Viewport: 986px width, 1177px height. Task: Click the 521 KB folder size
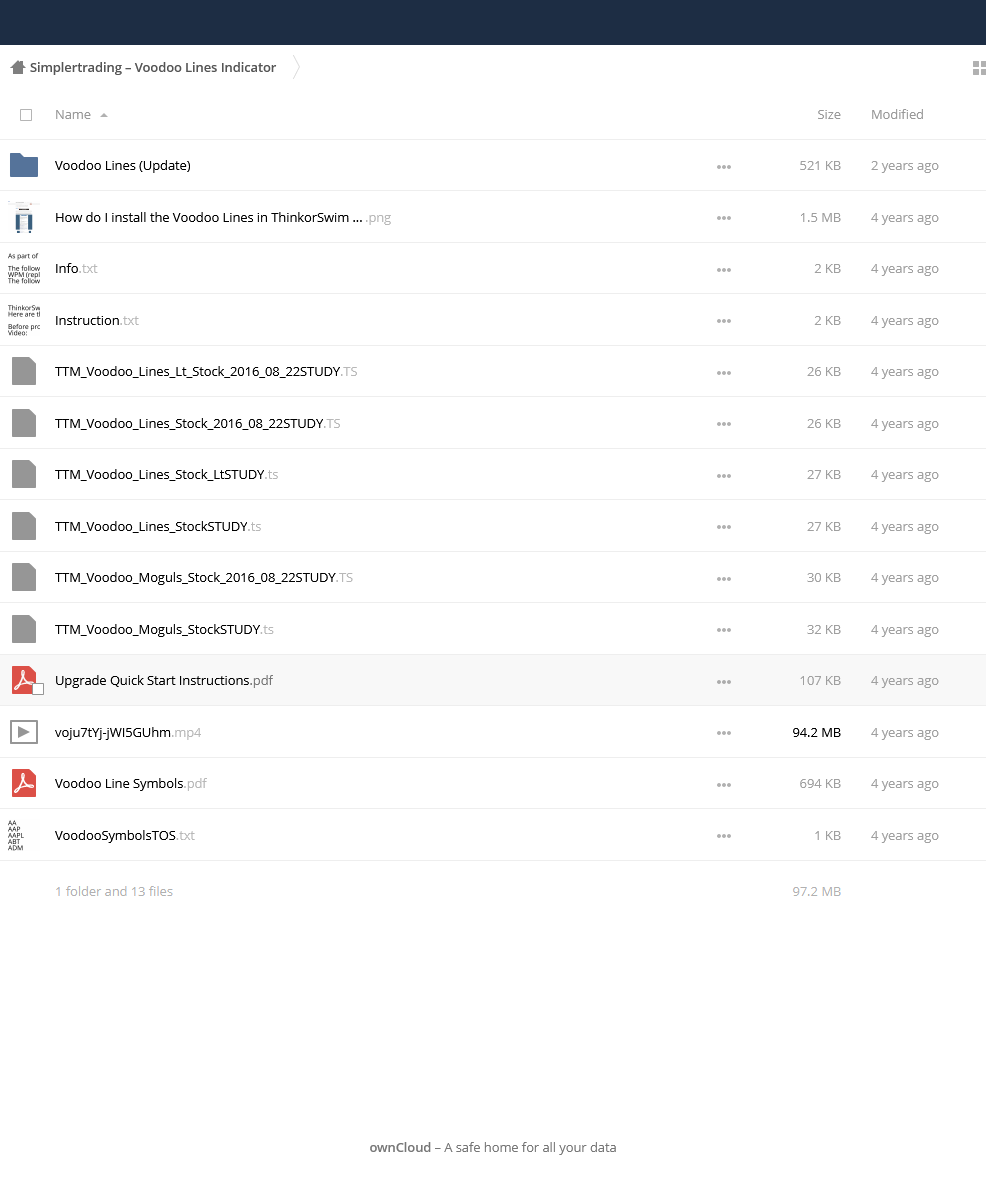click(820, 165)
